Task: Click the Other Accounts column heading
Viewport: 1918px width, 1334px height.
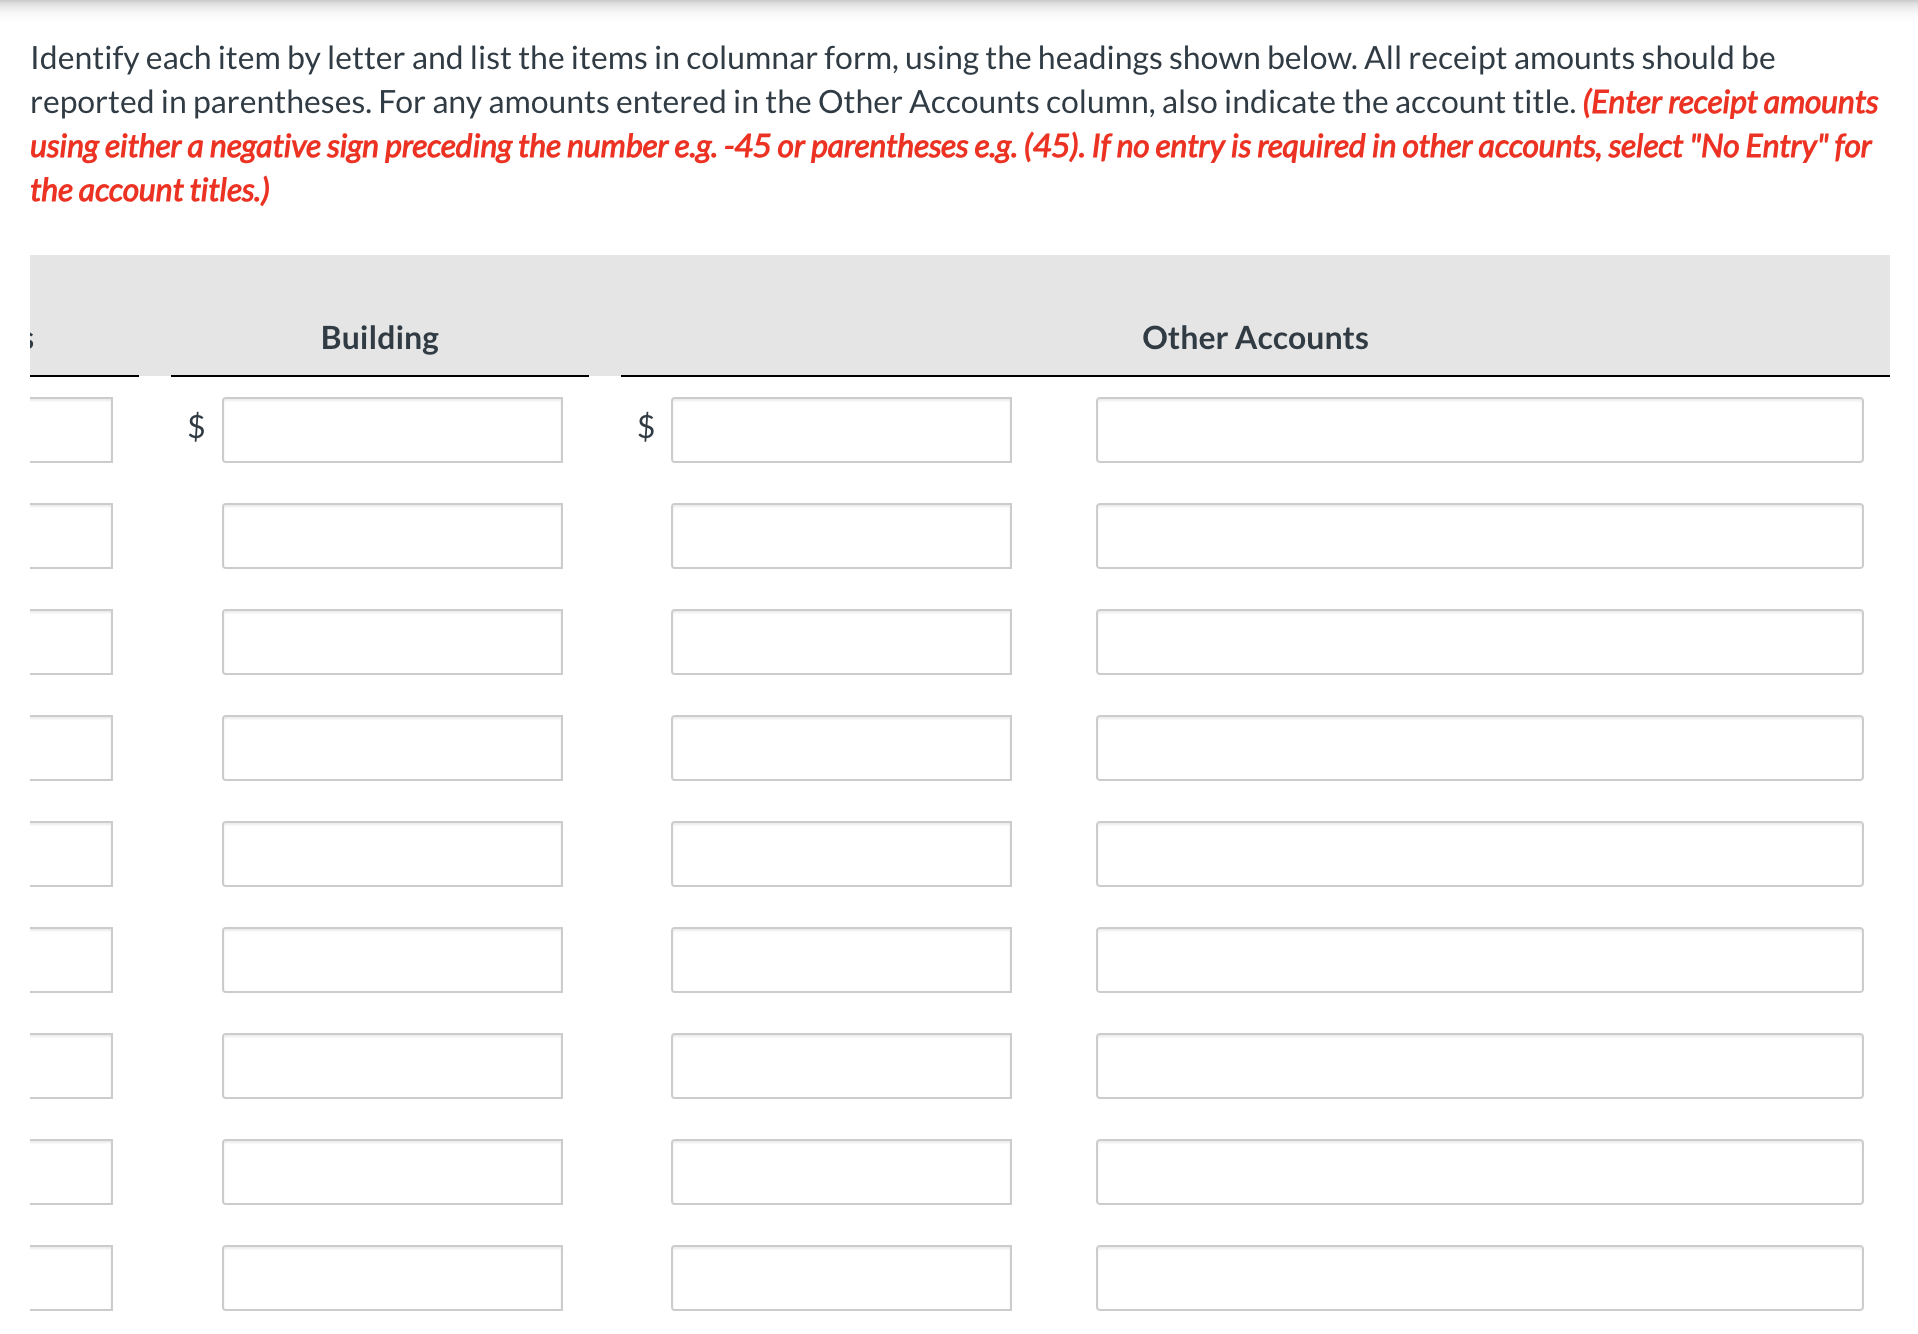Action: coord(1254,337)
